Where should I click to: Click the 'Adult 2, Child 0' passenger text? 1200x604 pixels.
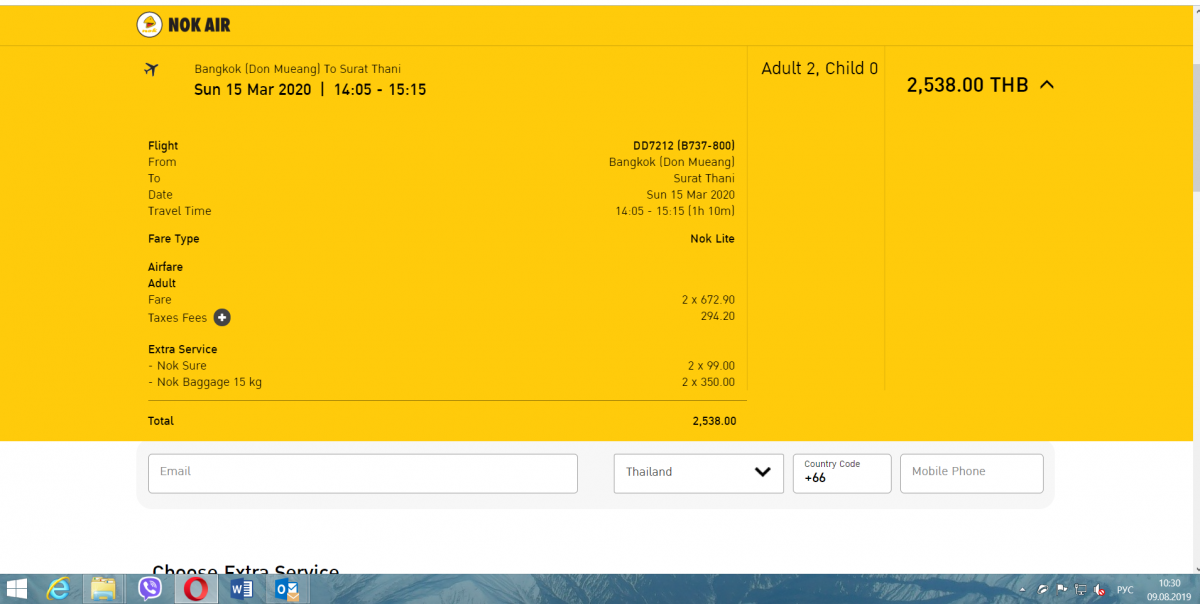pos(820,69)
